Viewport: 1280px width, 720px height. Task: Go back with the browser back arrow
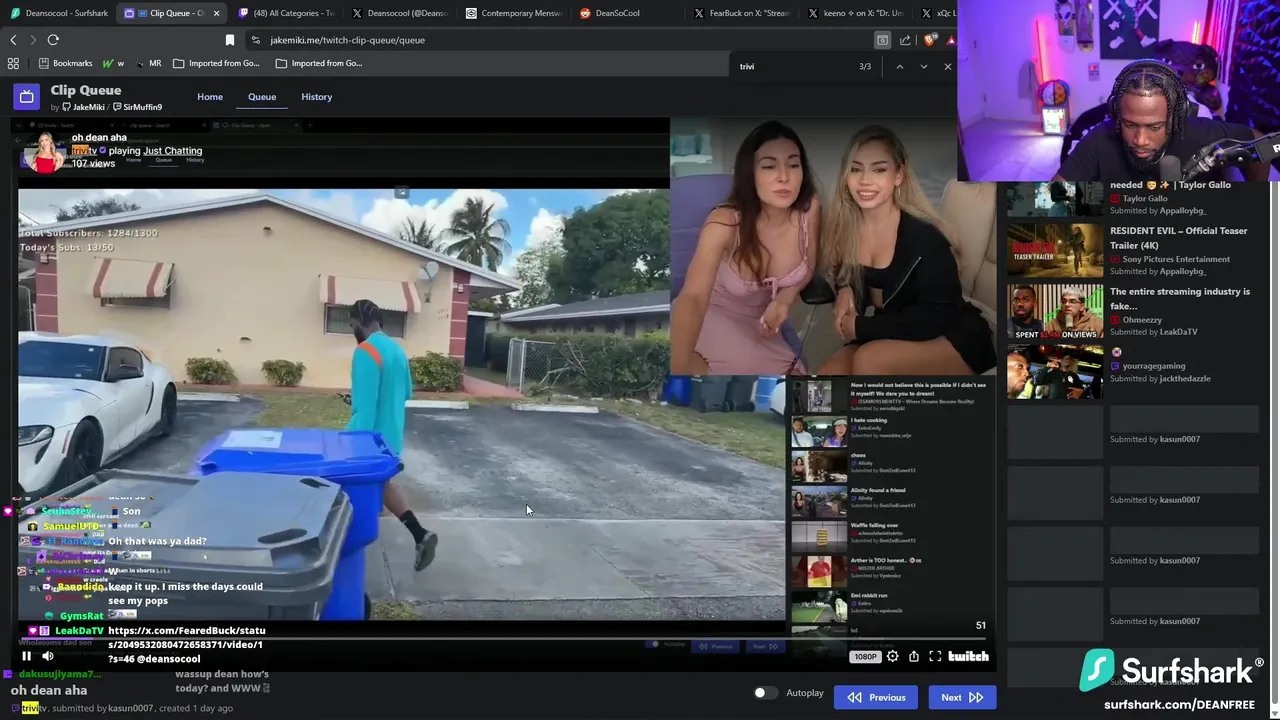pos(13,40)
